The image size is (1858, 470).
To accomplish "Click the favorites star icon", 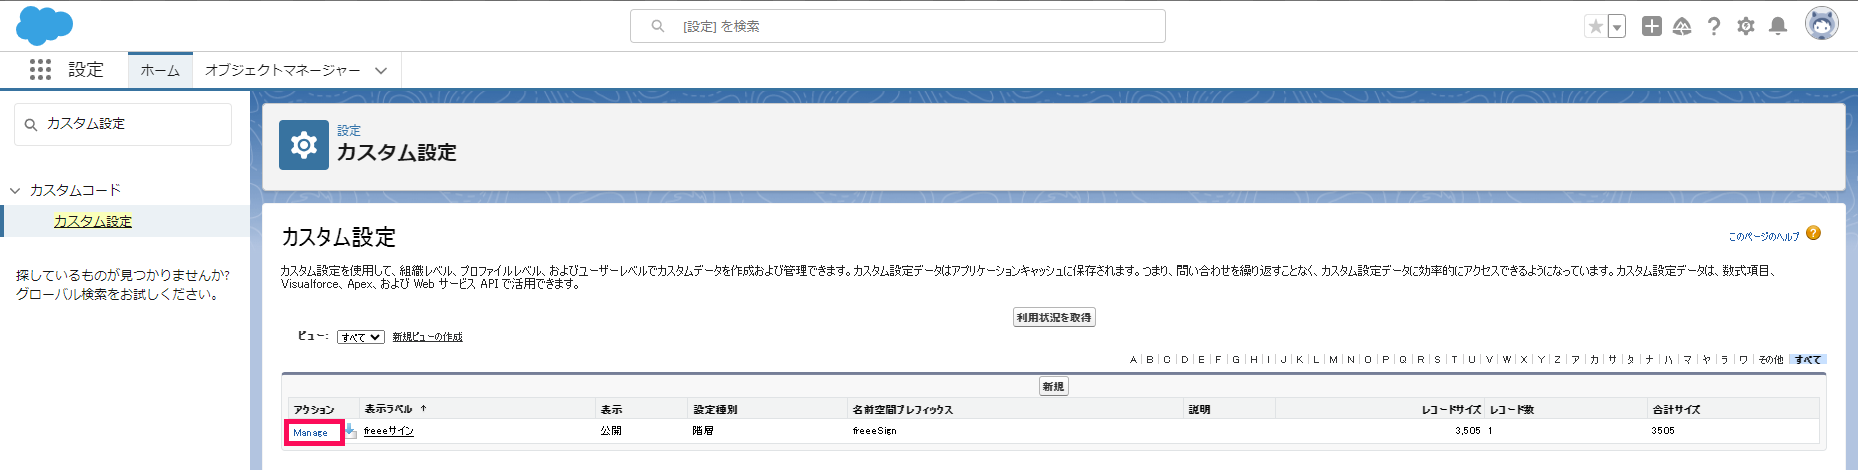I will pos(1595,27).
